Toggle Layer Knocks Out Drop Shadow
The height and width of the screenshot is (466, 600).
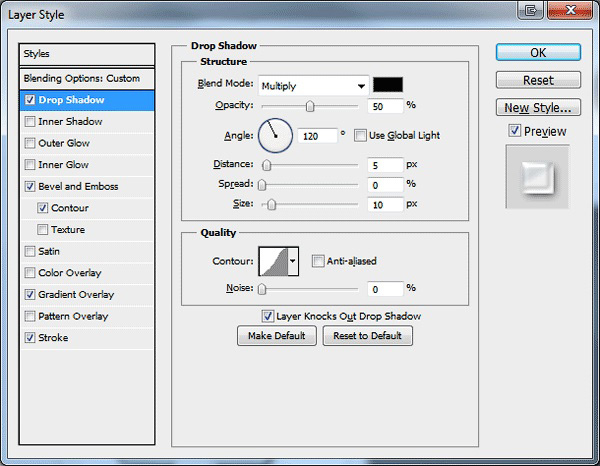pyautogui.click(x=267, y=316)
